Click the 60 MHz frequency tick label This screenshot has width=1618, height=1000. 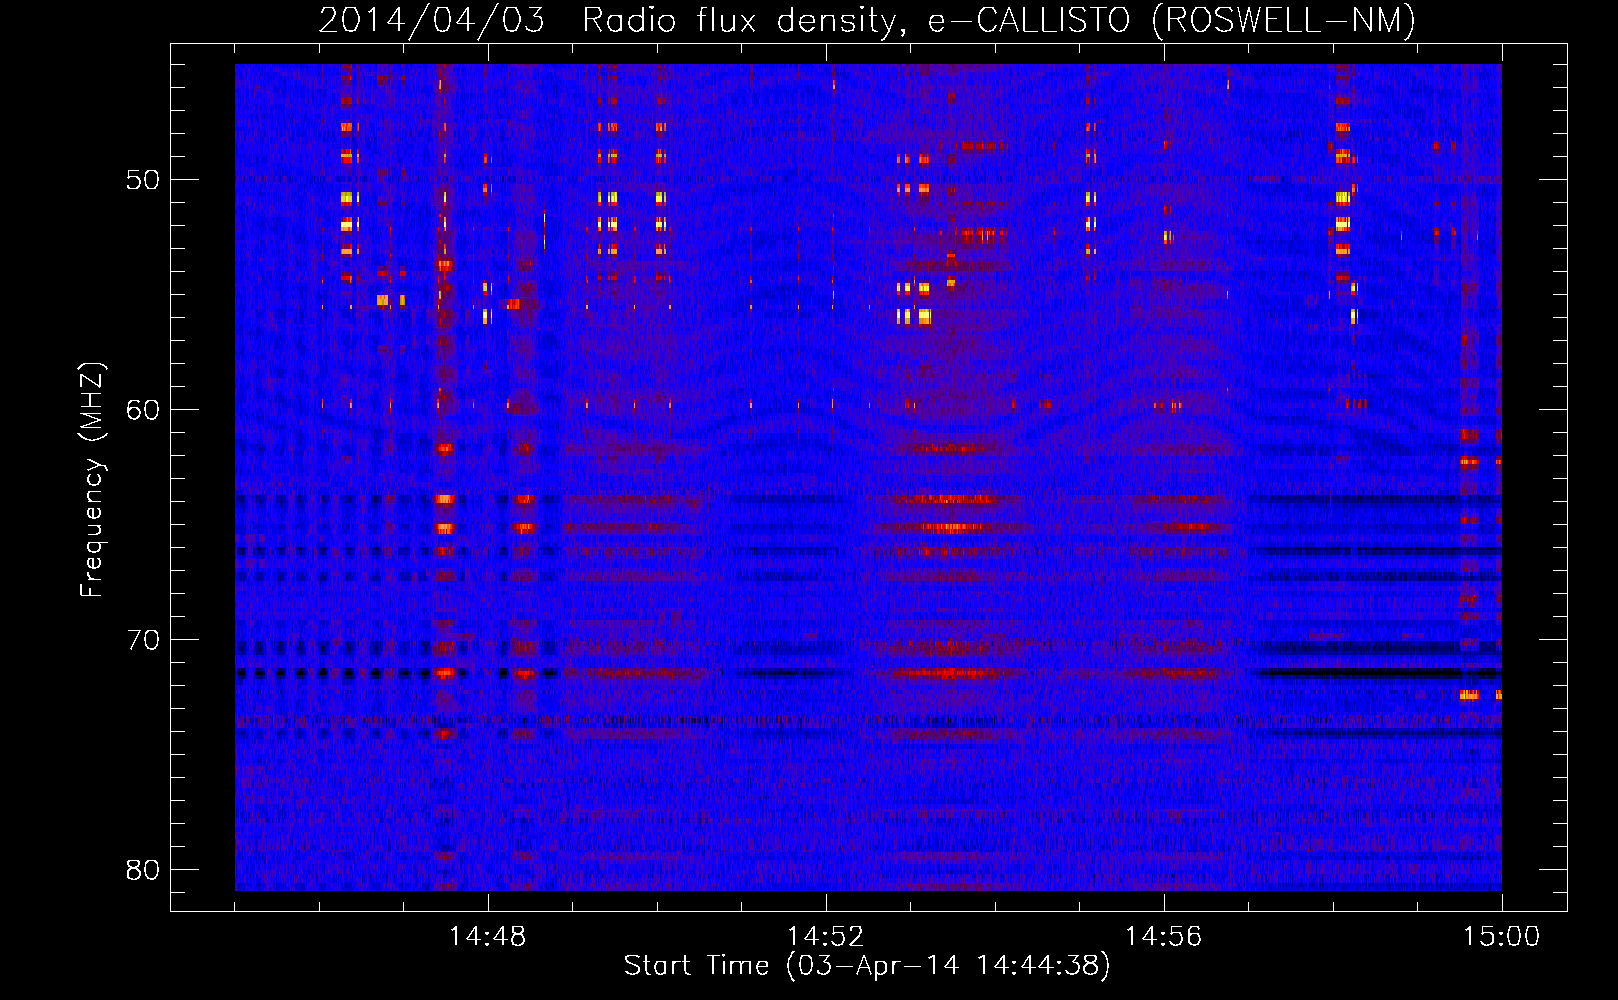point(143,410)
